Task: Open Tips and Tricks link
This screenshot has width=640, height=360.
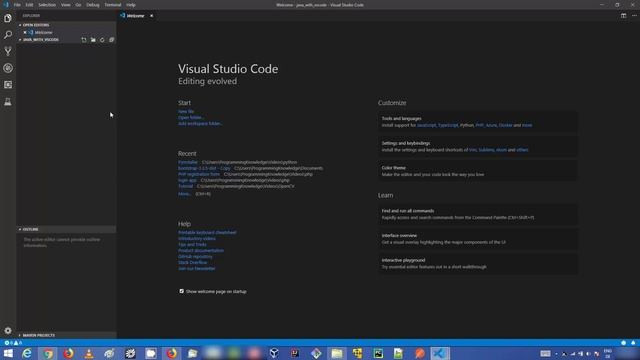Action: click(192, 244)
